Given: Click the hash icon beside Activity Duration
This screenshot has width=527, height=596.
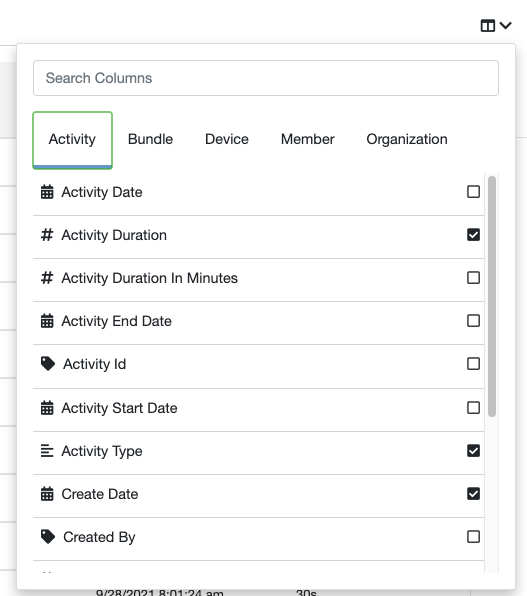Looking at the screenshot, I should coord(47,235).
